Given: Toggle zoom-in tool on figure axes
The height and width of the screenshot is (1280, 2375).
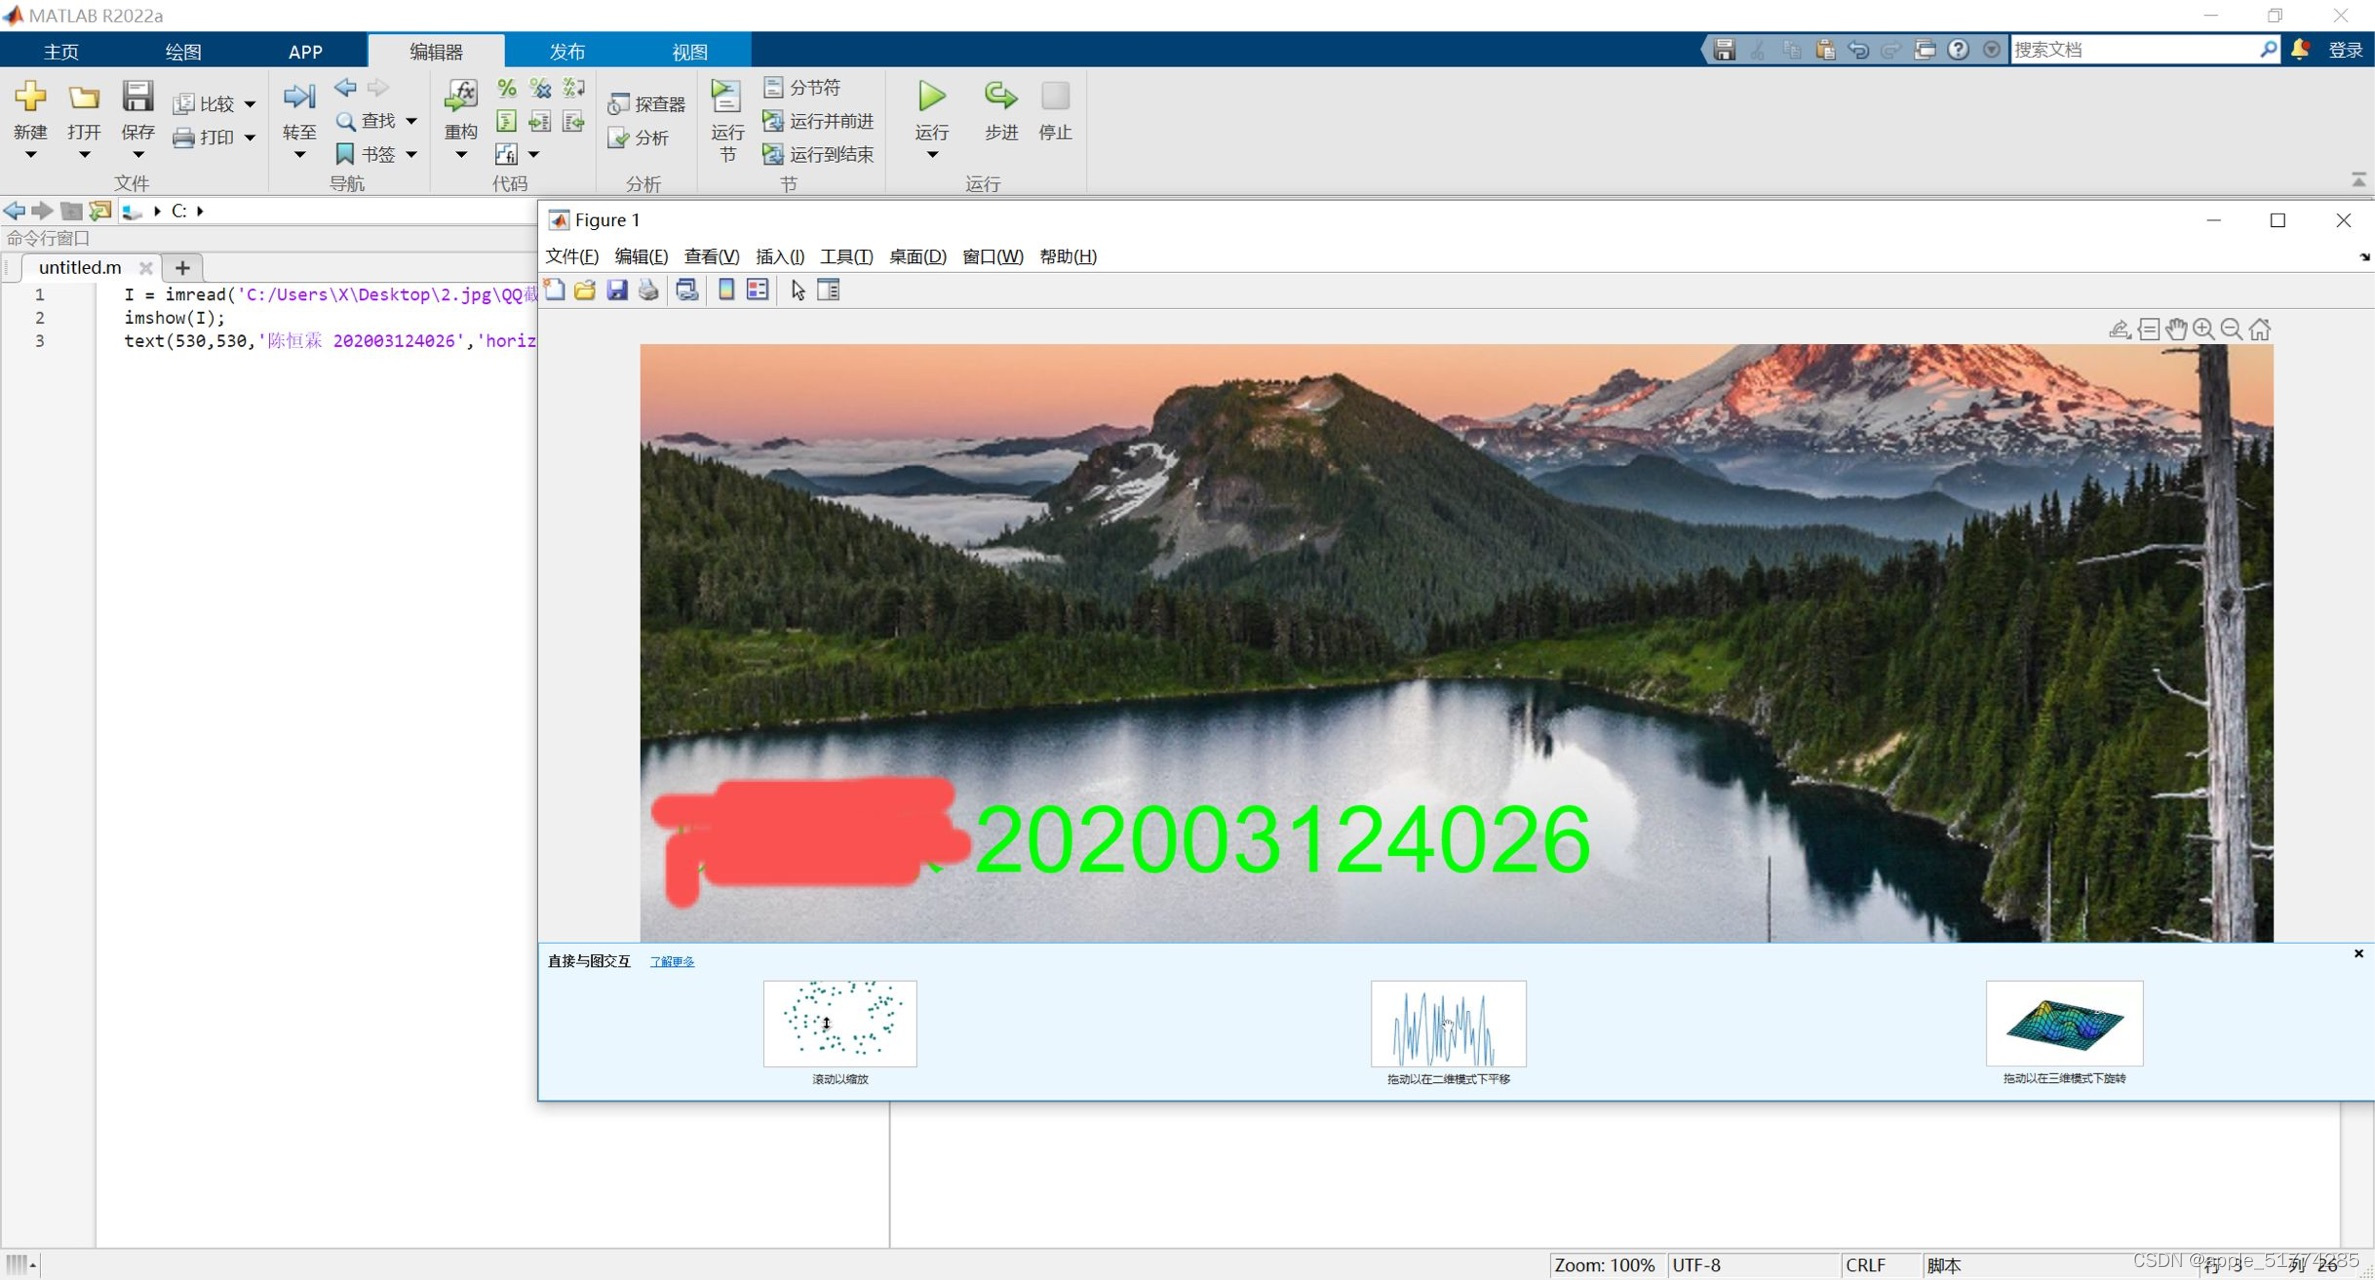Looking at the screenshot, I should pos(2203,329).
